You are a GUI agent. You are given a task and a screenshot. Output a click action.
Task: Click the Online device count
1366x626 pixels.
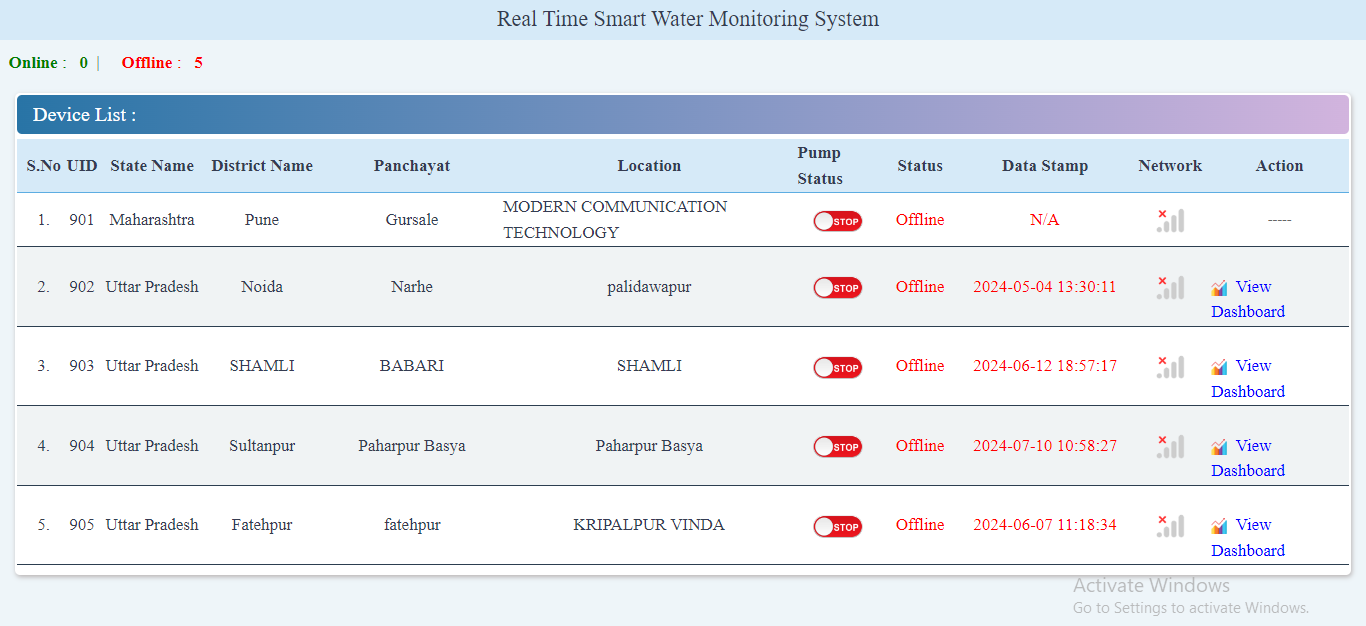[84, 63]
